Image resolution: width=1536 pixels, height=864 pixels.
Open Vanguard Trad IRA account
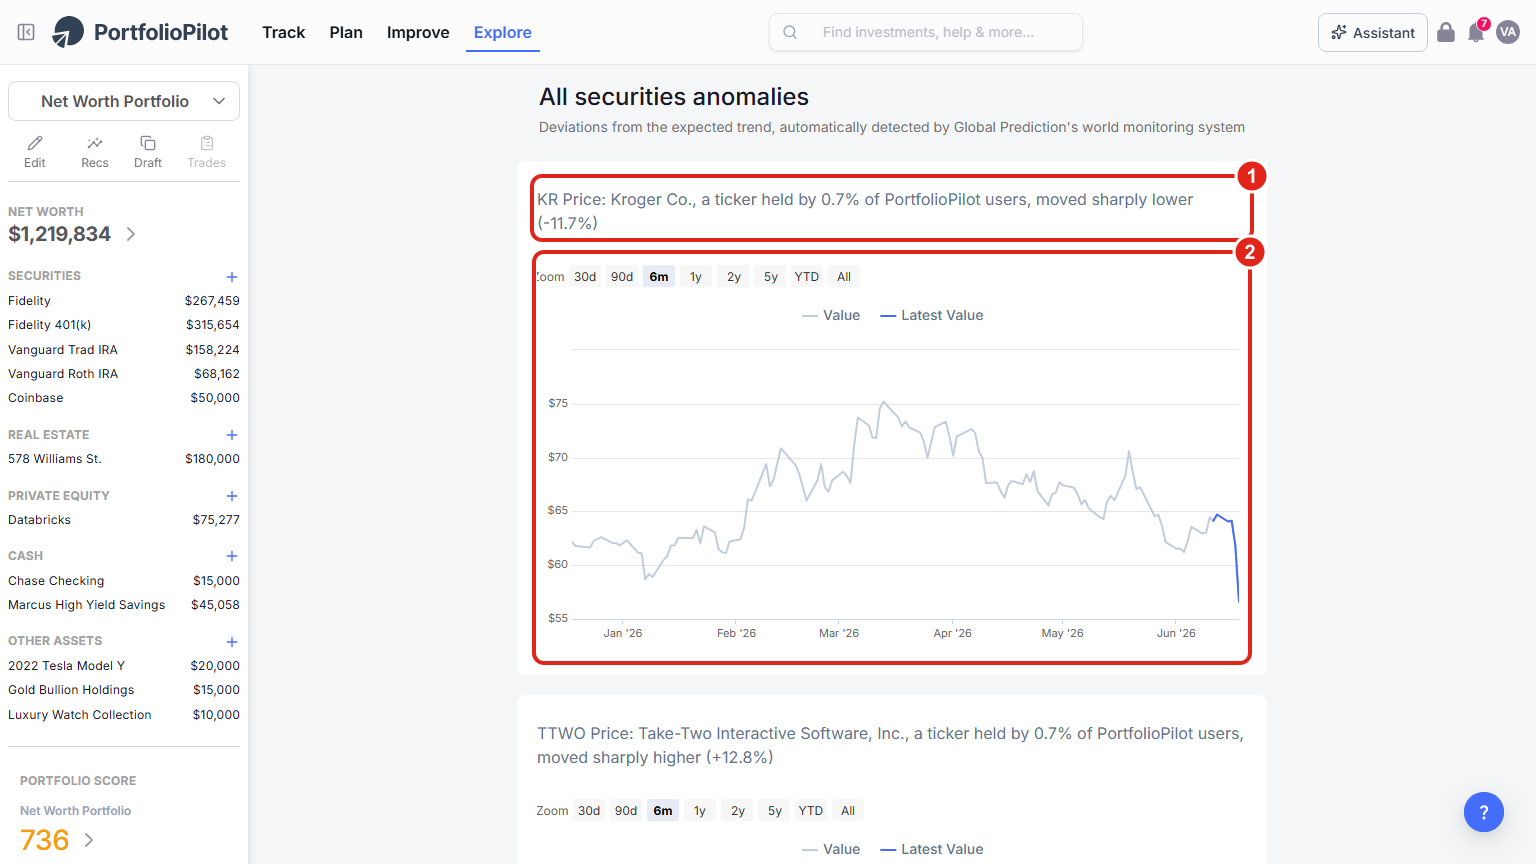124,350
